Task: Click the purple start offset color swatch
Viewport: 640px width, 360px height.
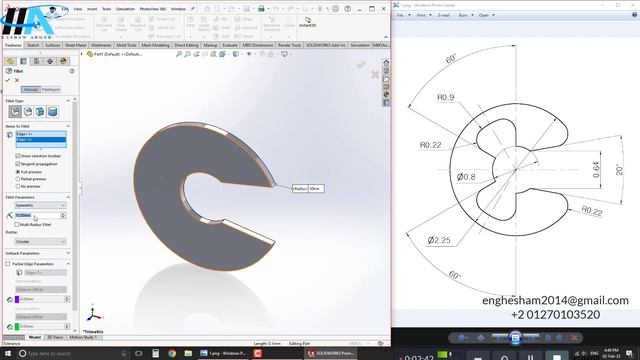Action: coord(17,299)
